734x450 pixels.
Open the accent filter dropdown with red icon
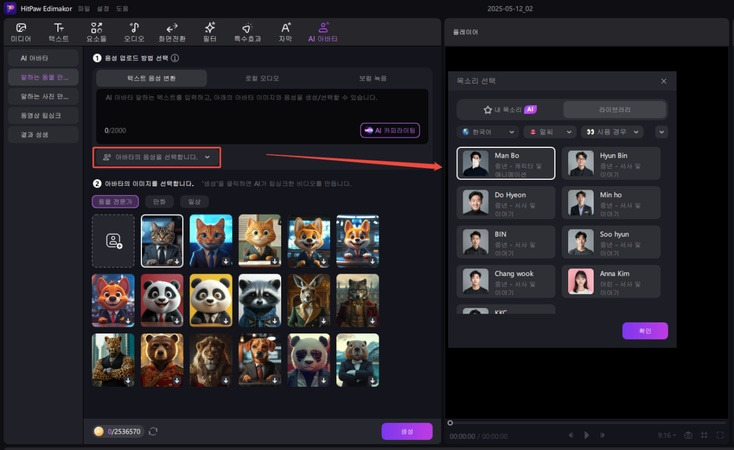pos(550,132)
